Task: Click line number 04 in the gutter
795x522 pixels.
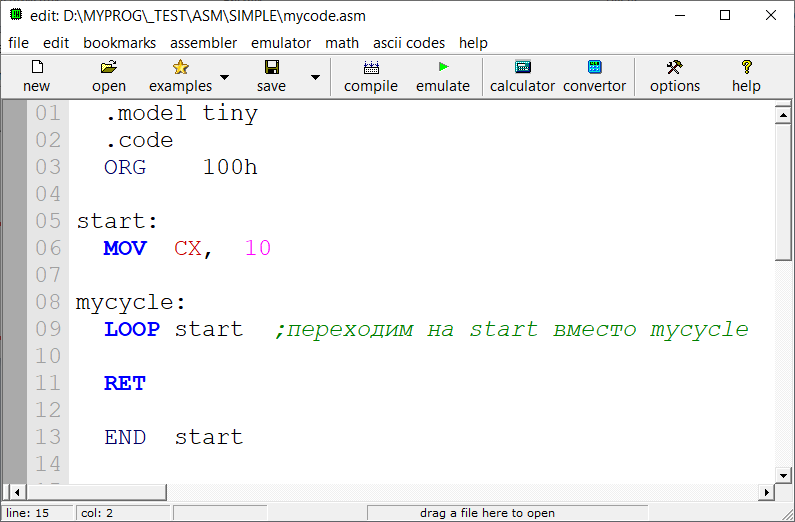Action: click(48, 194)
